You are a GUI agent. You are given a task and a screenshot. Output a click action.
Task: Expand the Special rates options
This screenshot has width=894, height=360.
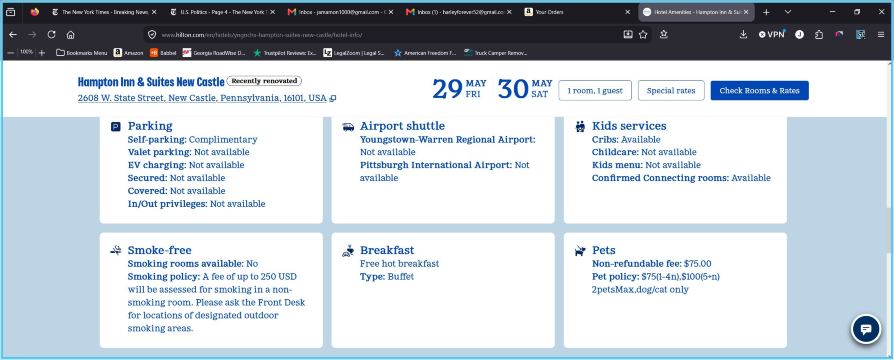[x=671, y=91]
